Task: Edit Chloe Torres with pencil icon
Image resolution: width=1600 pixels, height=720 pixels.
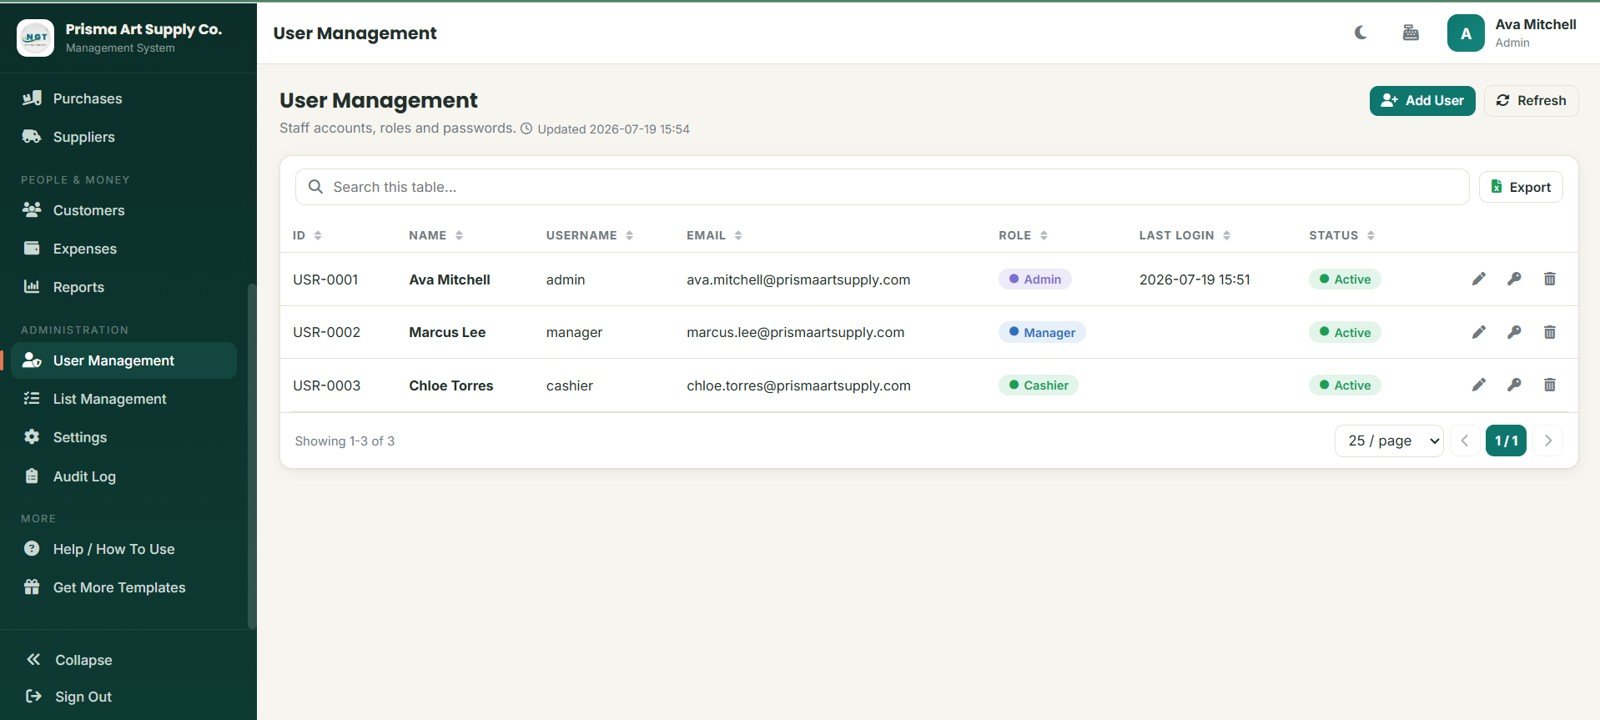Action: 1479,385
